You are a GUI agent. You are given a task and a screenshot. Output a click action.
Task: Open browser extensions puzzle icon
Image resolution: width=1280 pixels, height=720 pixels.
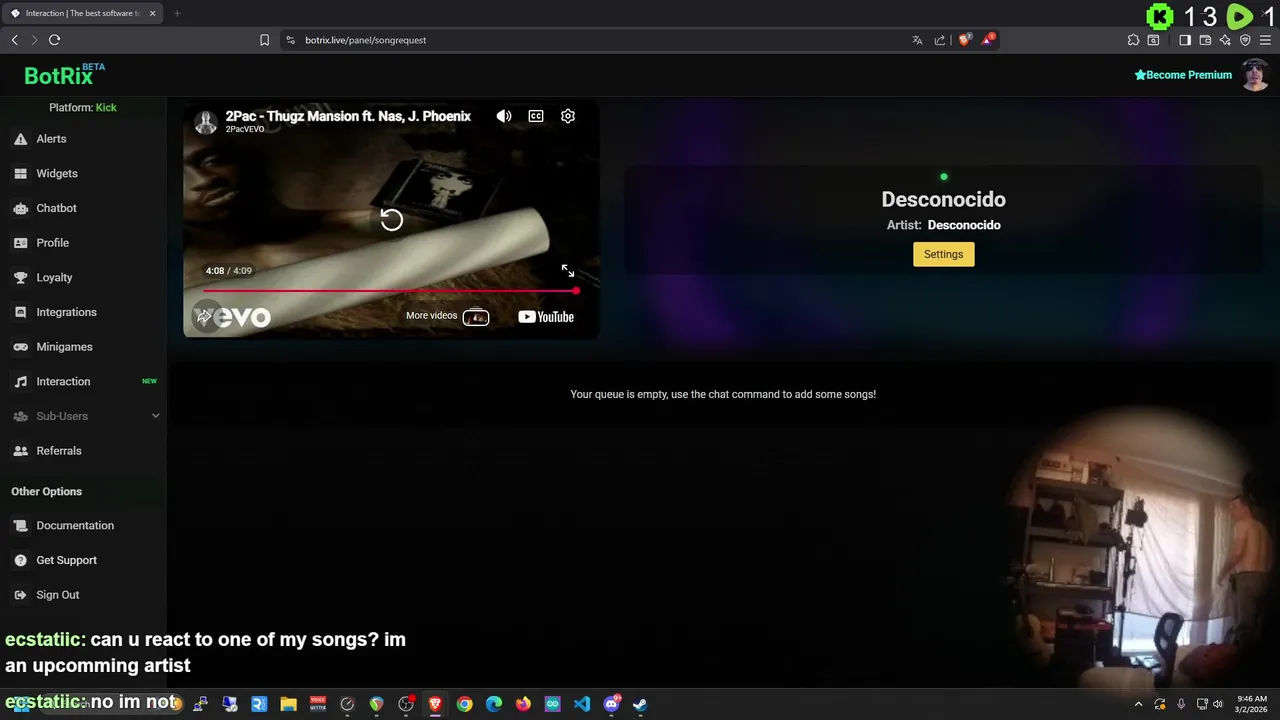click(1133, 40)
